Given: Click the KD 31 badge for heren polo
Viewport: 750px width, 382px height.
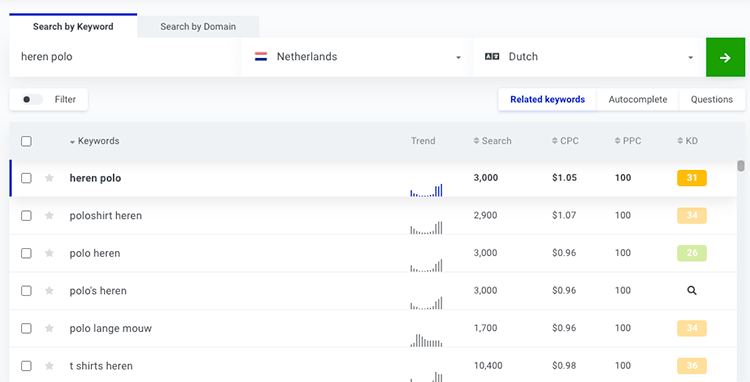Looking at the screenshot, I should click(692, 178).
